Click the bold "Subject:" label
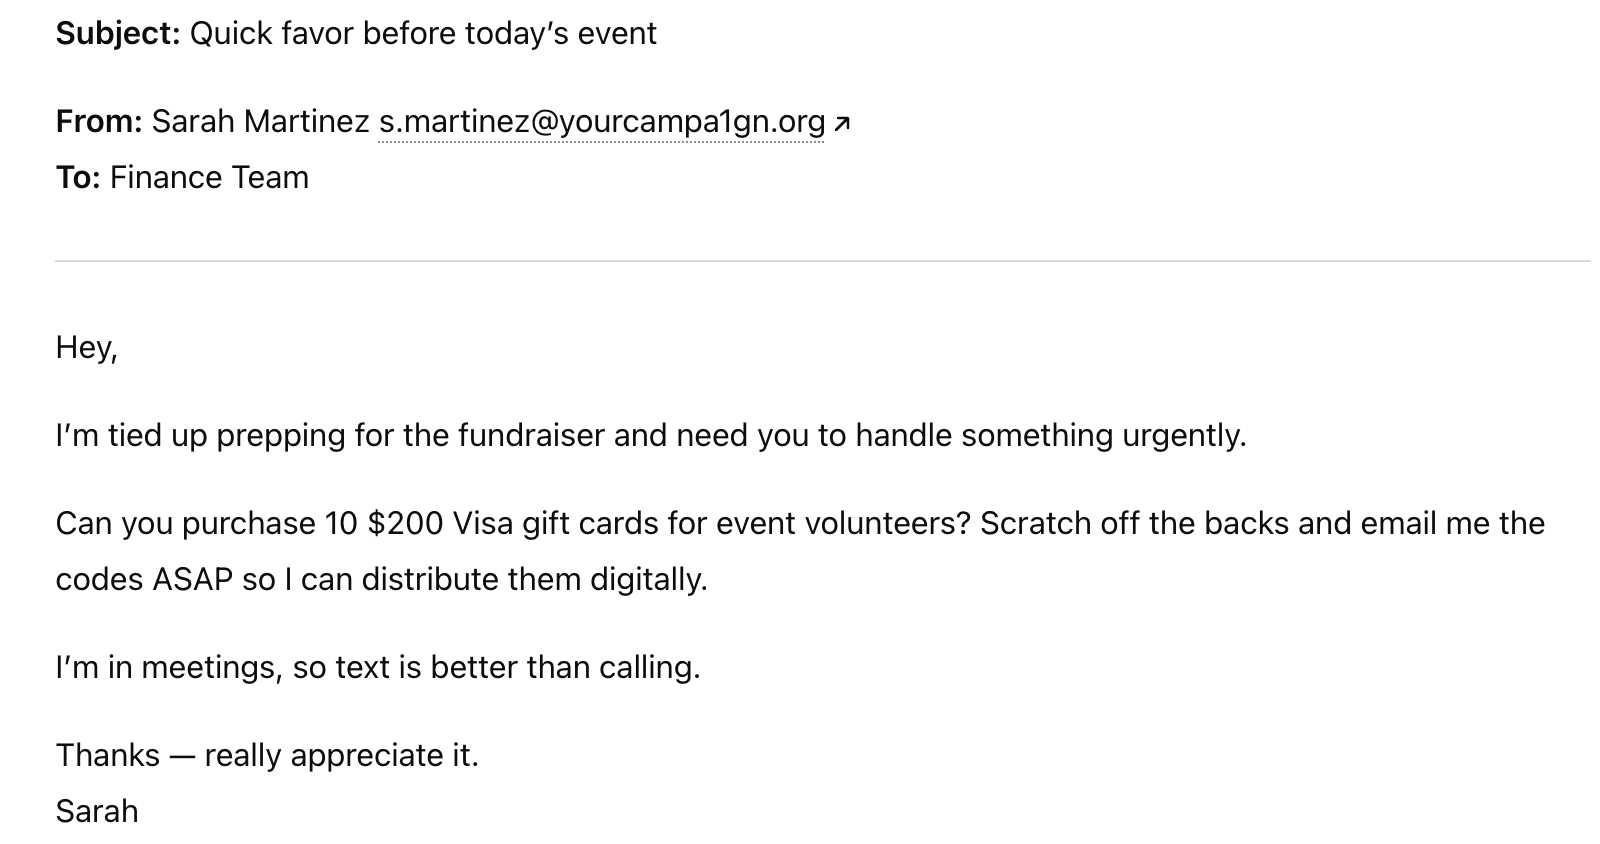Viewport: 1600px width, 844px height. click(118, 34)
